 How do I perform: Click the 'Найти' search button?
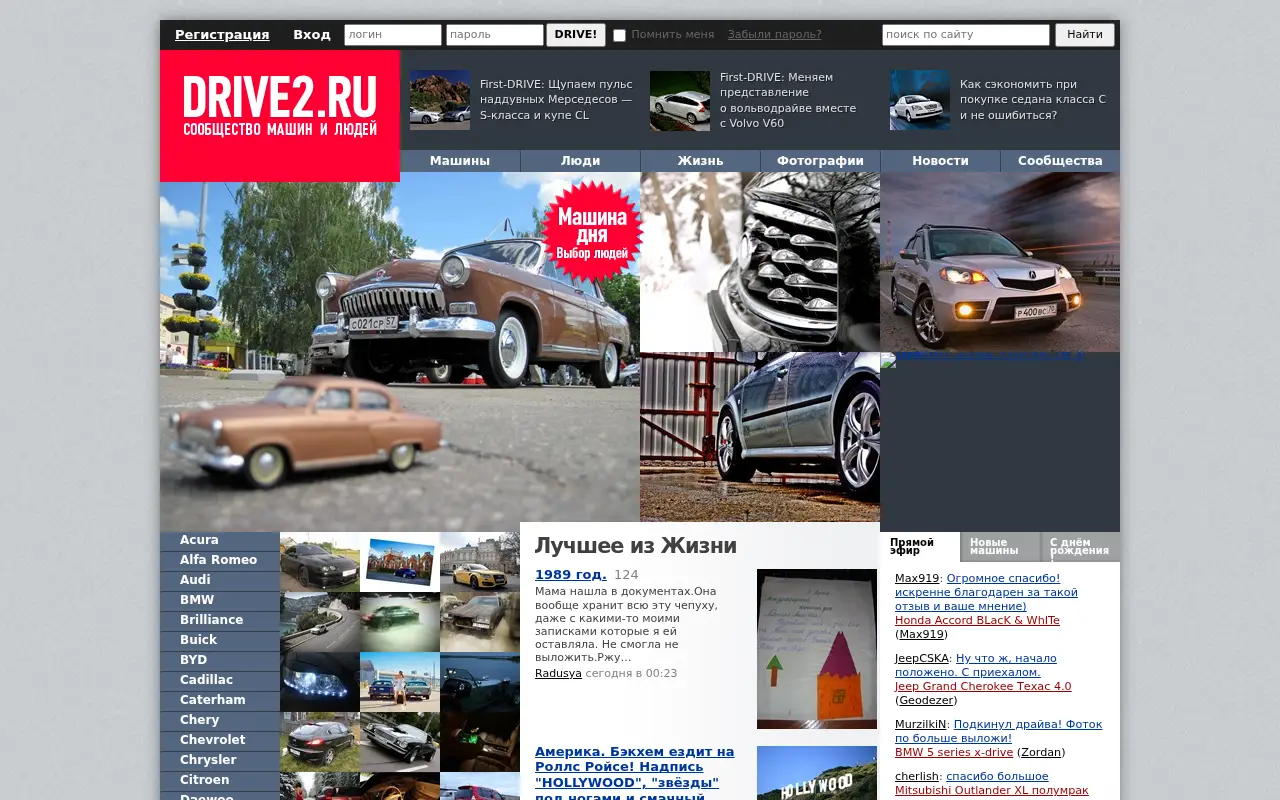click(x=1085, y=35)
